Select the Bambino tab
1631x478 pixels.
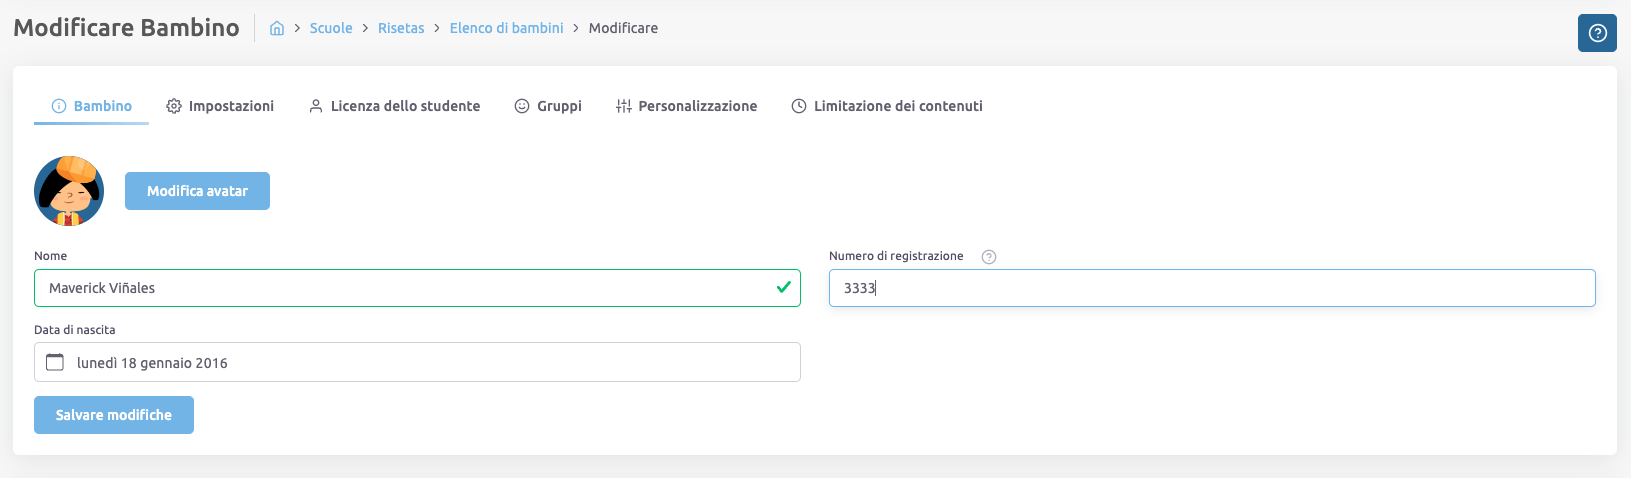102,106
